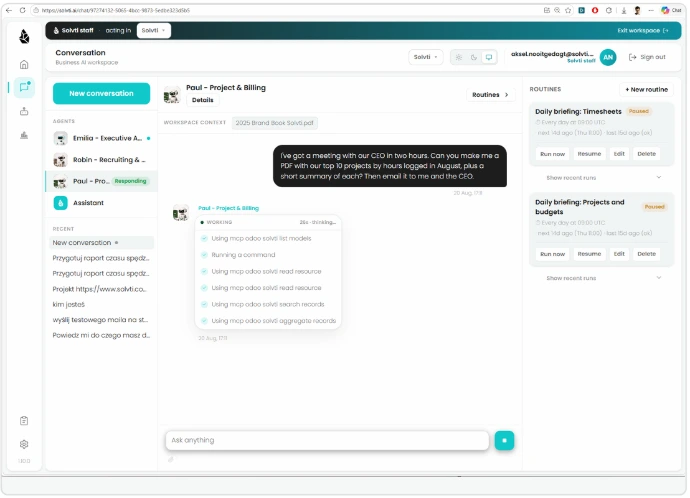Start a New conversation
690x498 pixels.
[101, 93]
